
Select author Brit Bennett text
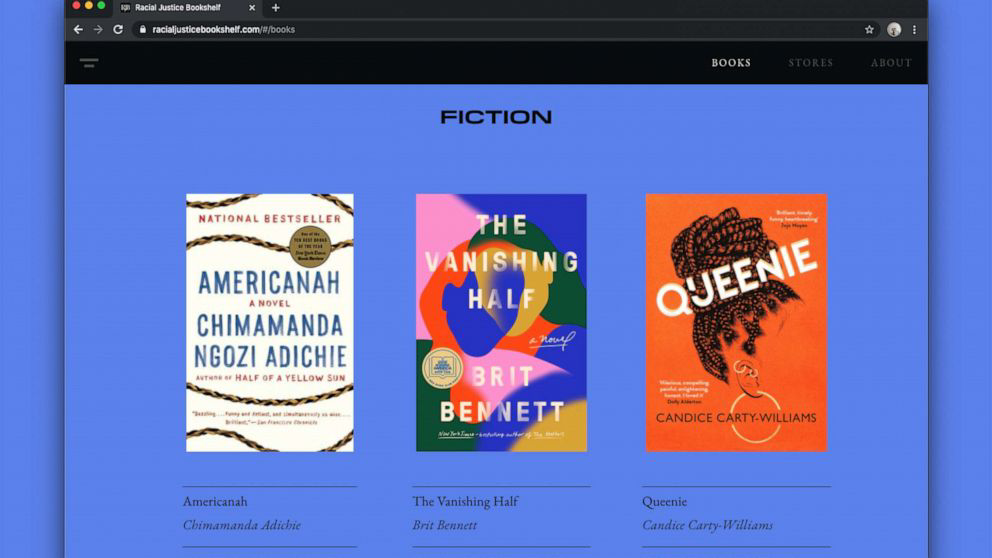445,524
